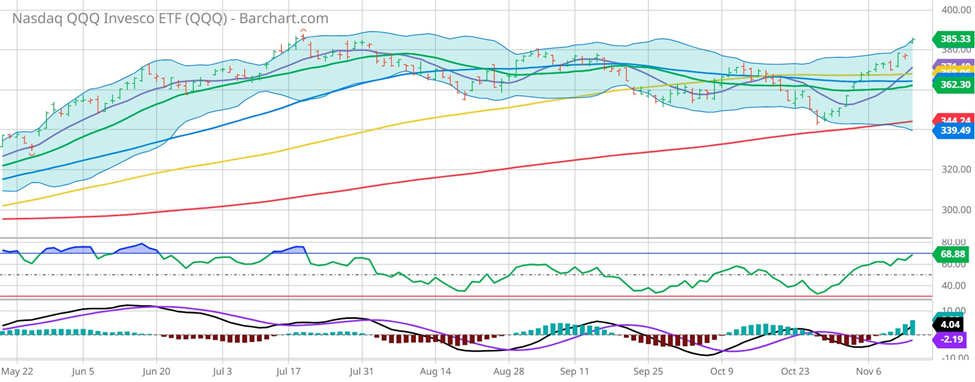This screenshot has width=975, height=382.
Task: Select the green 385.33 last price tag
Action: click(952, 39)
